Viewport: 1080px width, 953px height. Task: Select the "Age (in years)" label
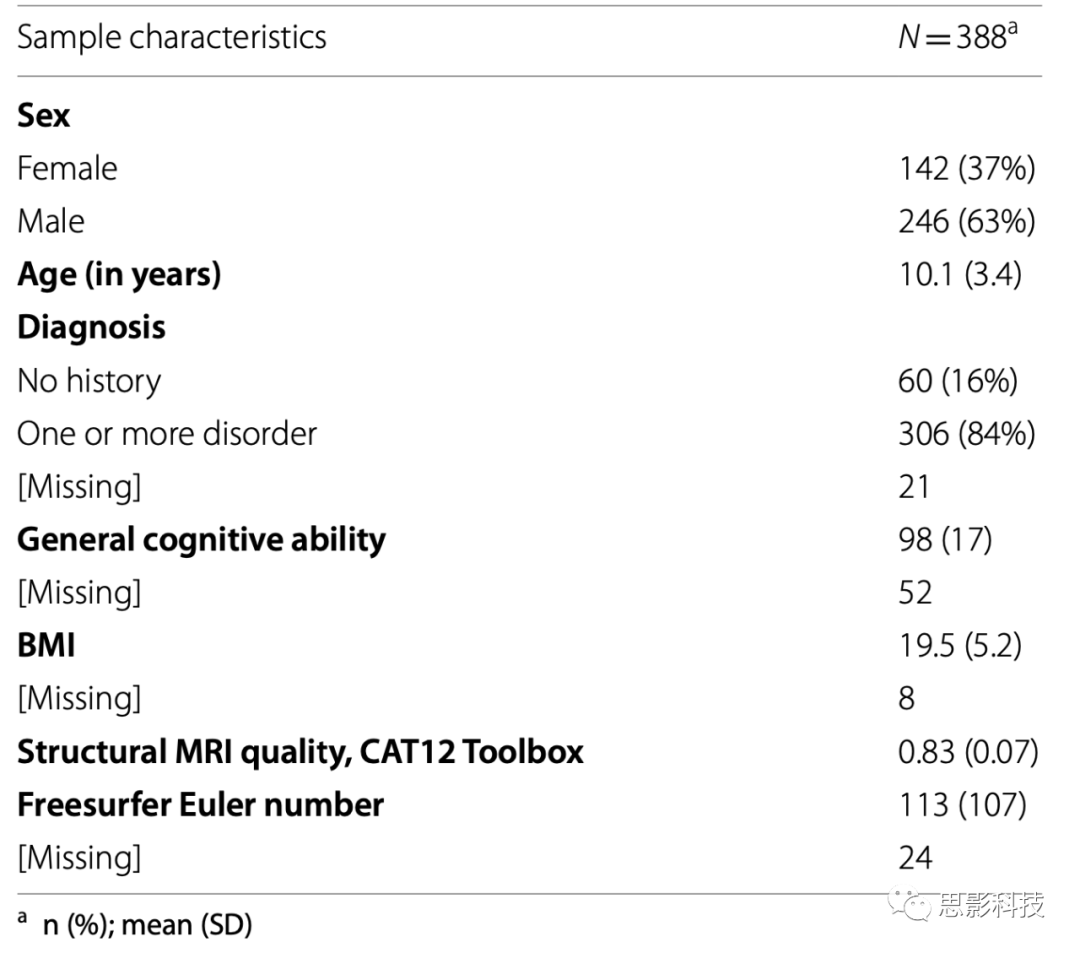119,275
